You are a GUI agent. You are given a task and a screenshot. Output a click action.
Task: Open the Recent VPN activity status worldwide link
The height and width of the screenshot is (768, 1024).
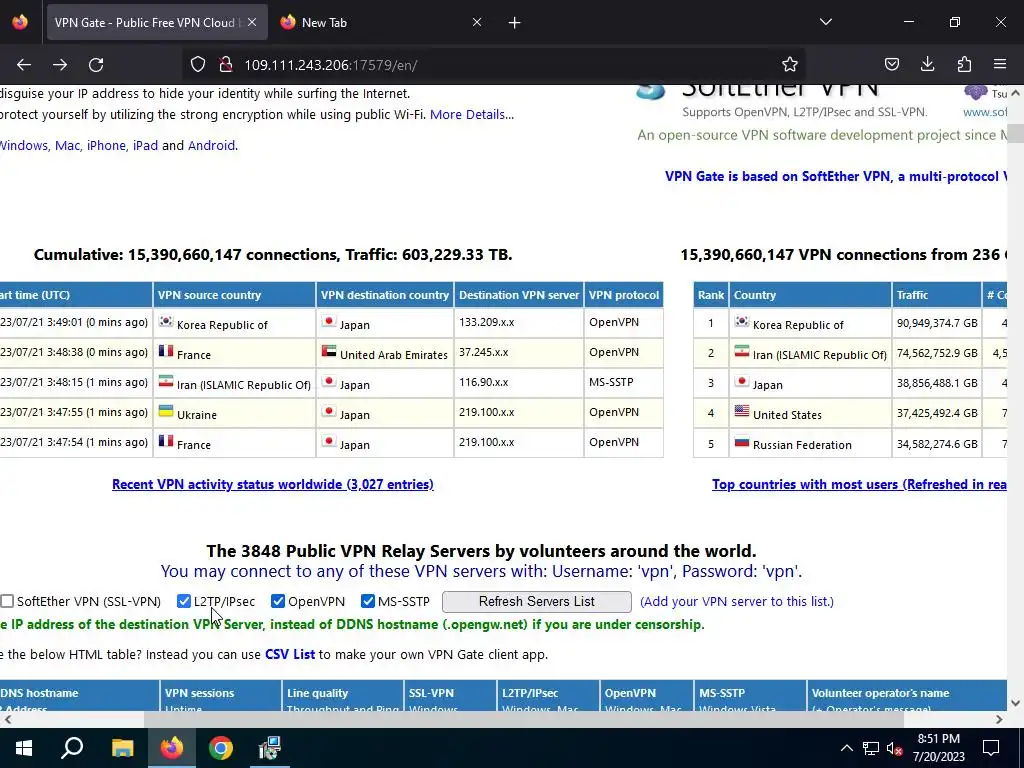pos(273,485)
